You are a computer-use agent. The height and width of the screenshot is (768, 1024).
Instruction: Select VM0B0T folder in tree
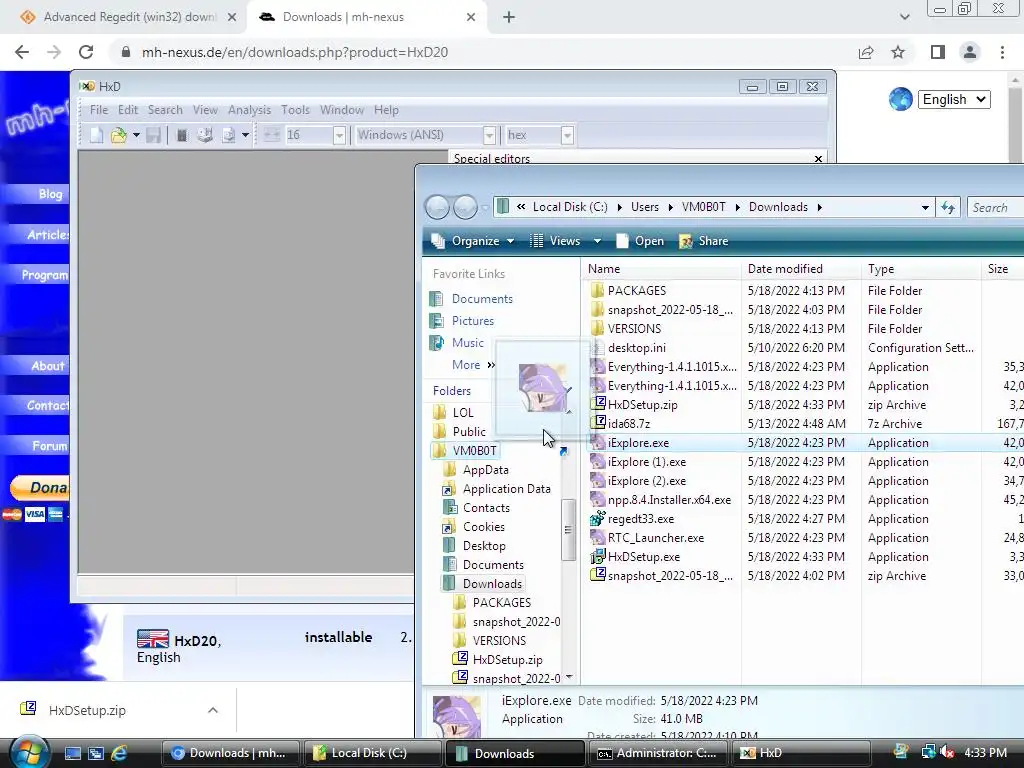[x=474, y=451]
